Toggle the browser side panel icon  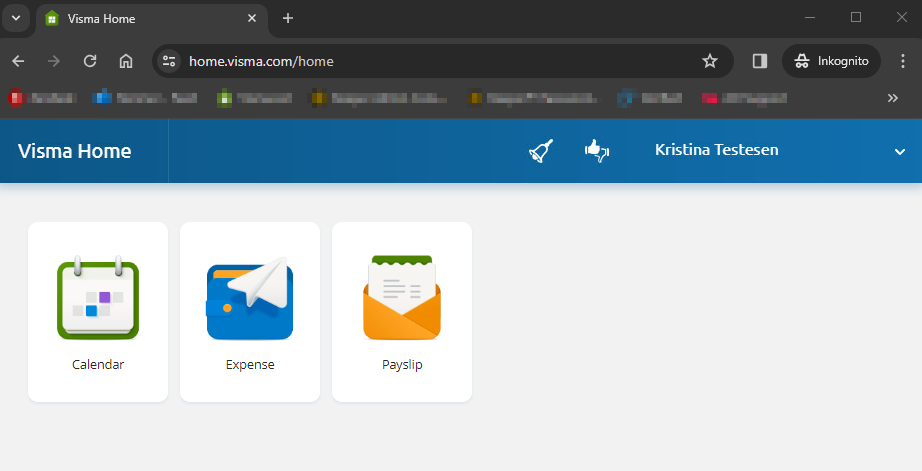tap(760, 61)
